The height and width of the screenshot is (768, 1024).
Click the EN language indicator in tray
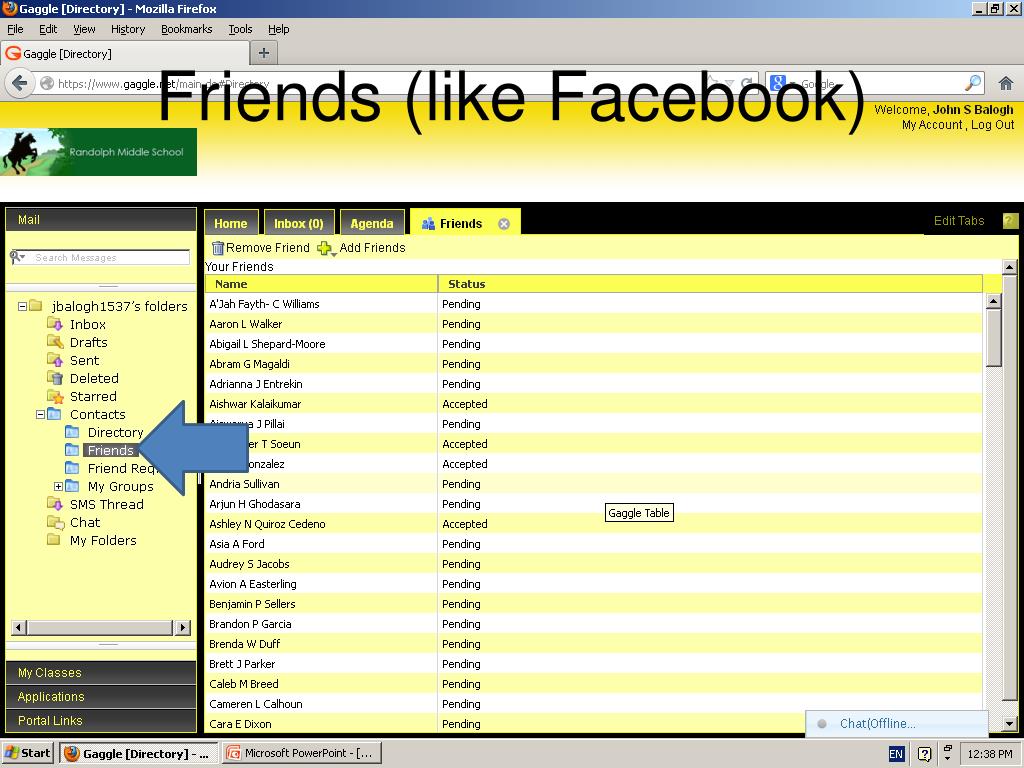pos(896,754)
